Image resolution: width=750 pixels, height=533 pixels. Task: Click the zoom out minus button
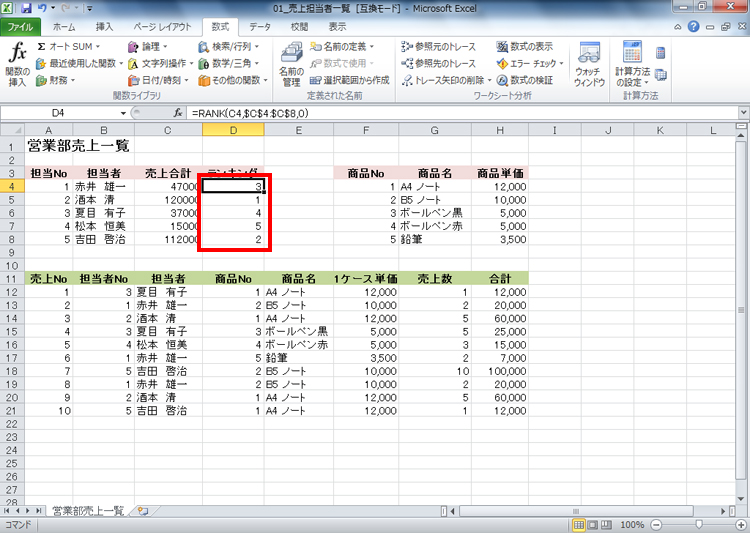[656, 525]
